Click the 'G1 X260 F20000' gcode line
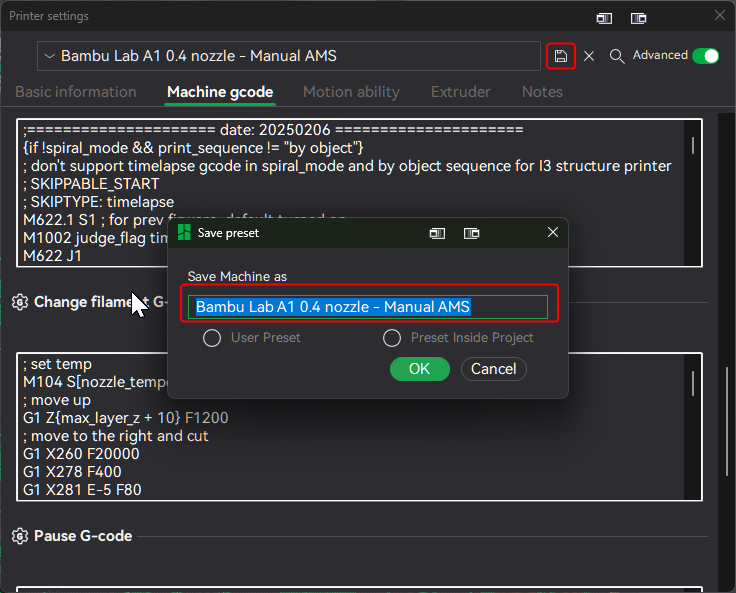 point(81,454)
